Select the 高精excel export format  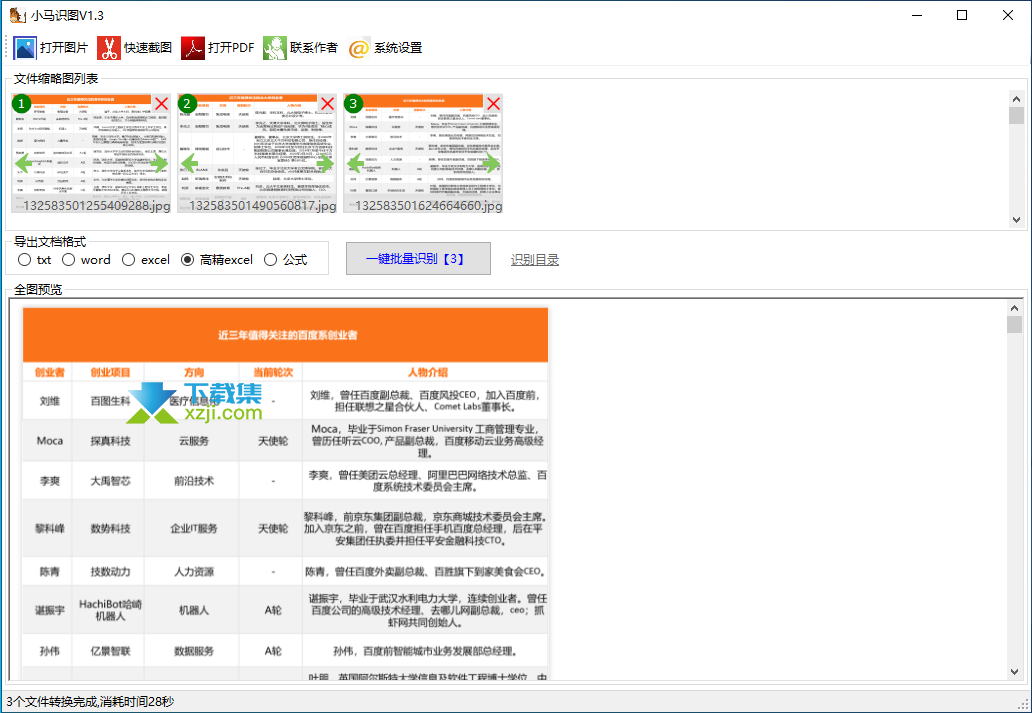coord(217,260)
